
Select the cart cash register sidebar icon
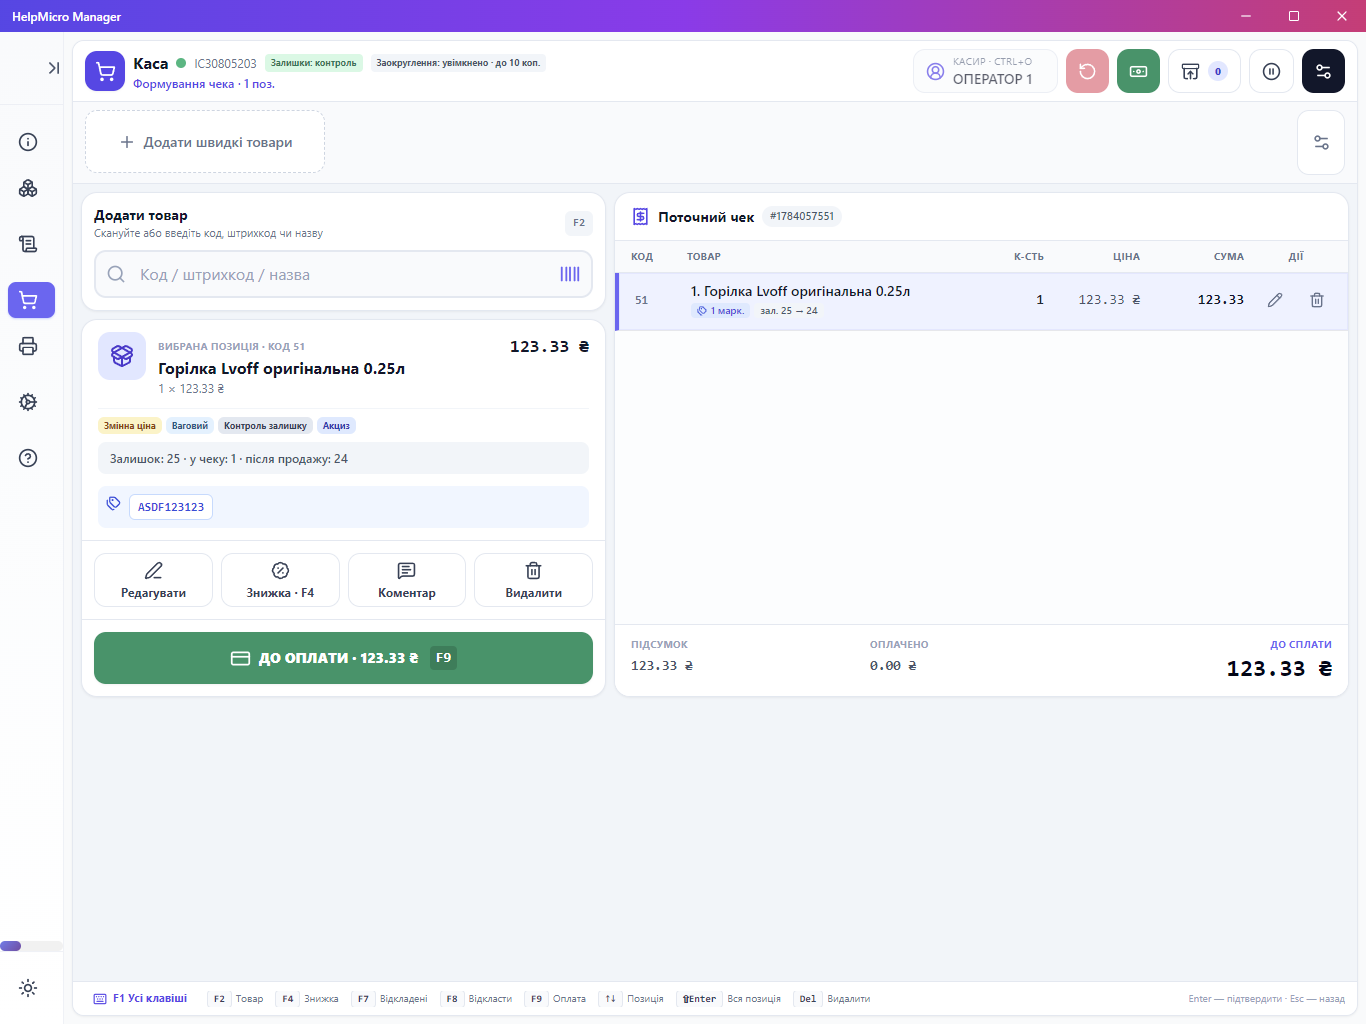click(x=31, y=300)
